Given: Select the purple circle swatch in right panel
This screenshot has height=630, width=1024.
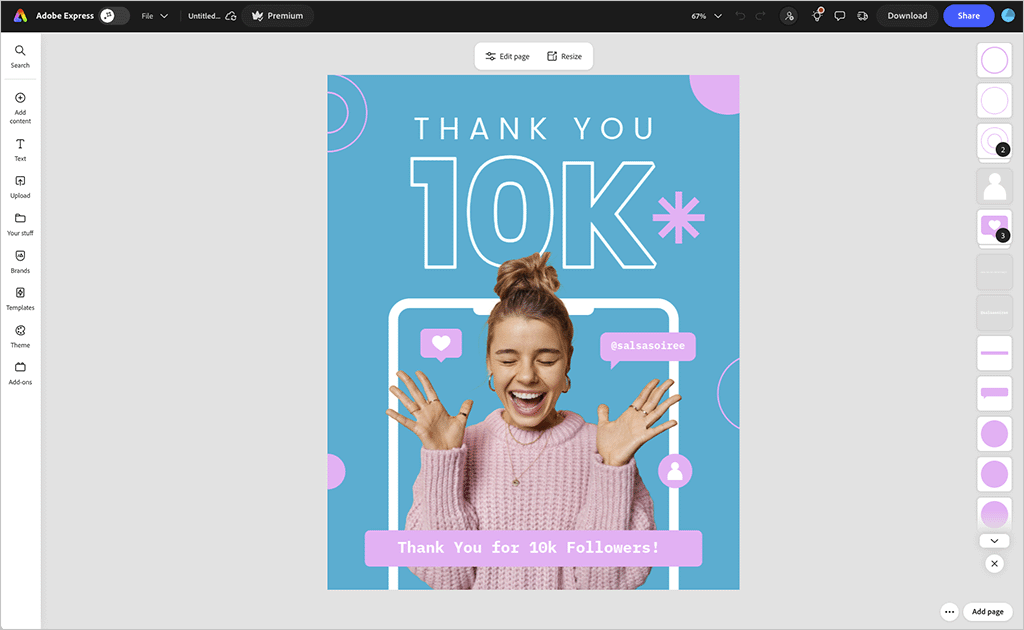Looking at the screenshot, I should click(994, 433).
